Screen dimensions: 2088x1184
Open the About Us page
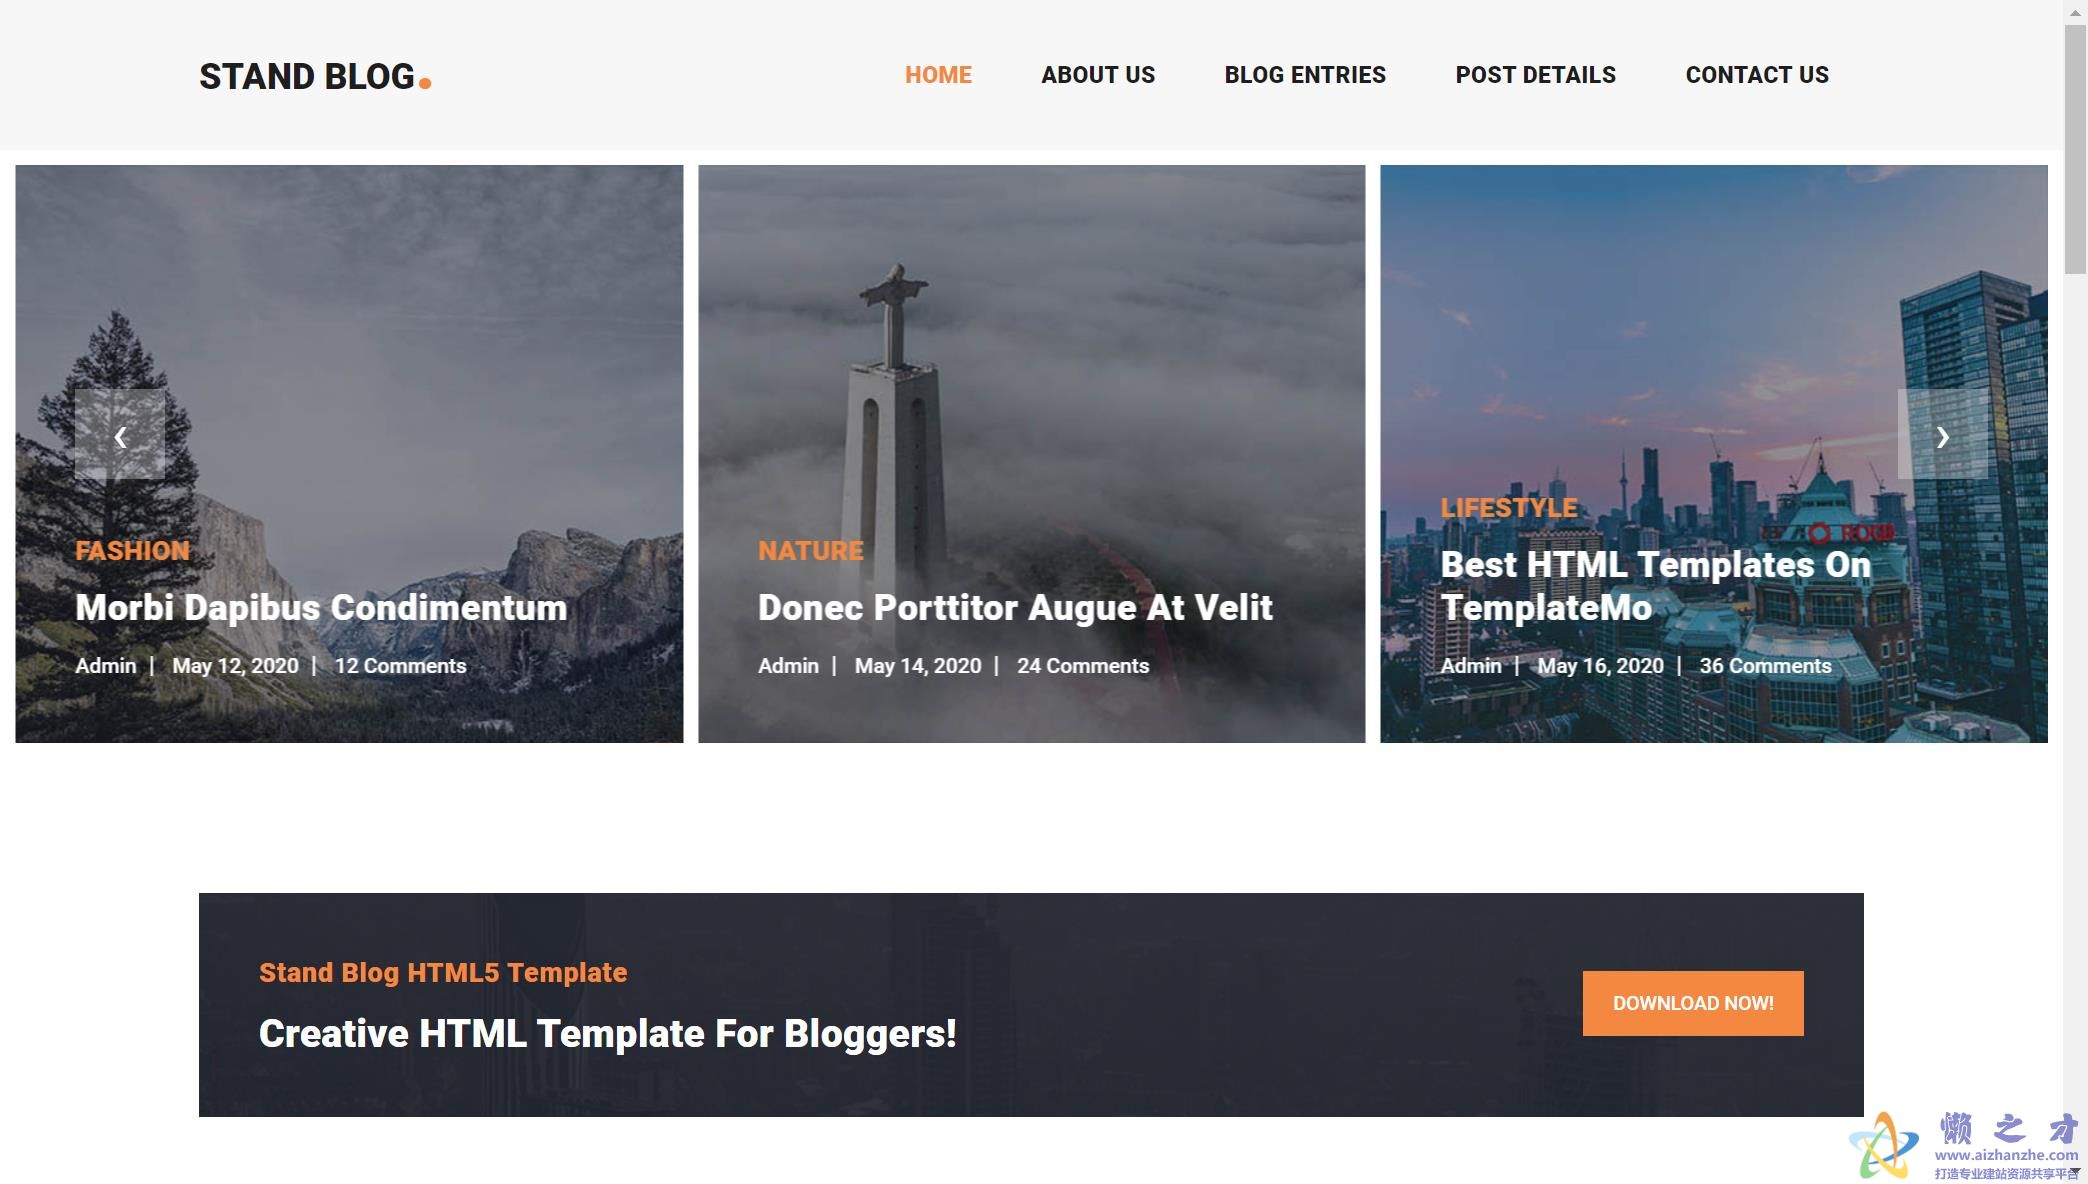click(1098, 75)
